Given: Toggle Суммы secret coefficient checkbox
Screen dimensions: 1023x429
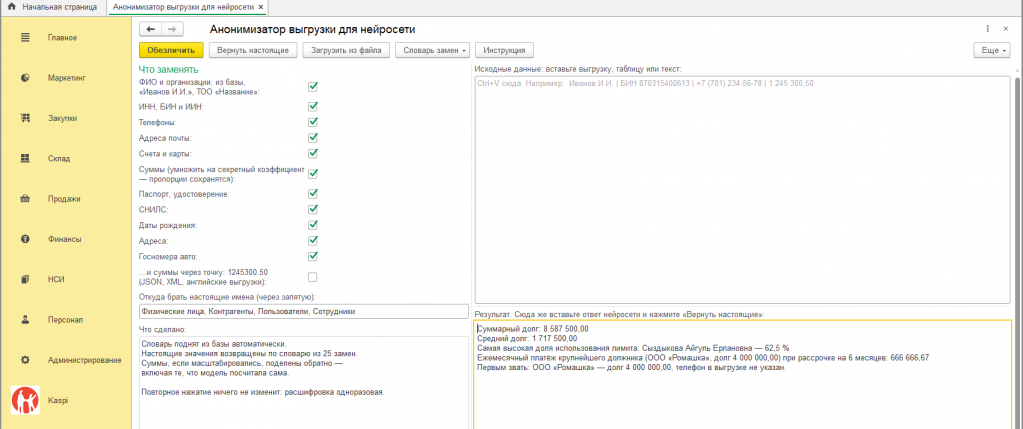Looking at the screenshot, I should [313, 173].
